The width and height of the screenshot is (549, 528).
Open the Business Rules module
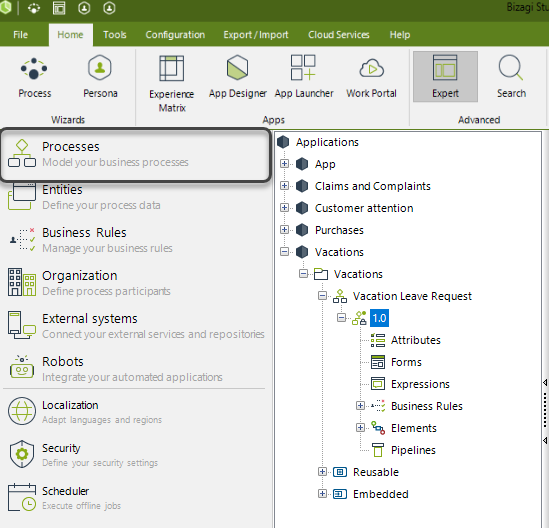click(135, 240)
